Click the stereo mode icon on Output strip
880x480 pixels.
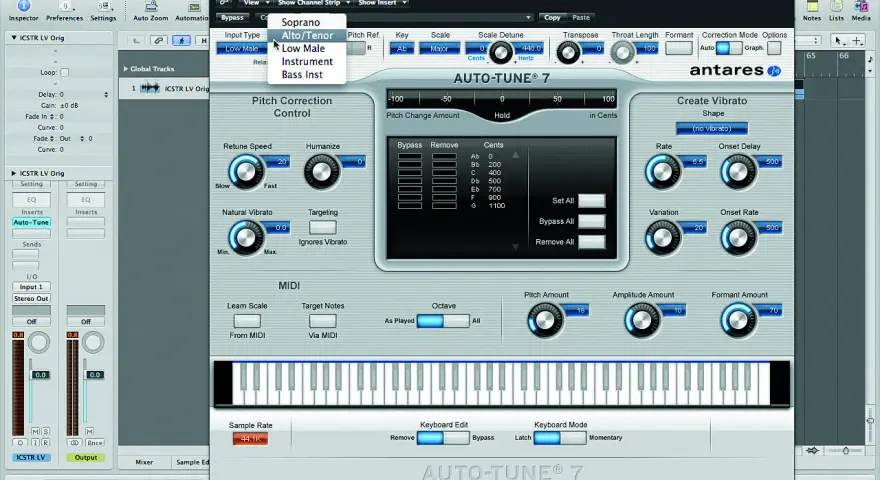click(74, 442)
